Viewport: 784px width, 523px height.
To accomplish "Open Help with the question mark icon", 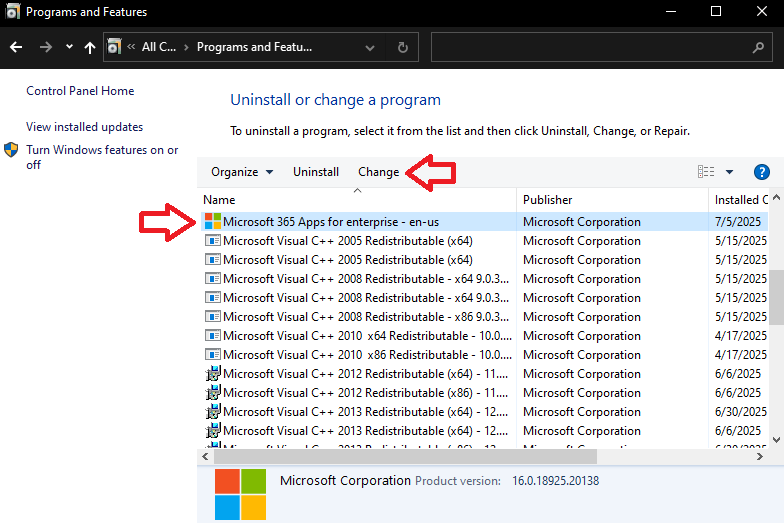I will point(762,172).
